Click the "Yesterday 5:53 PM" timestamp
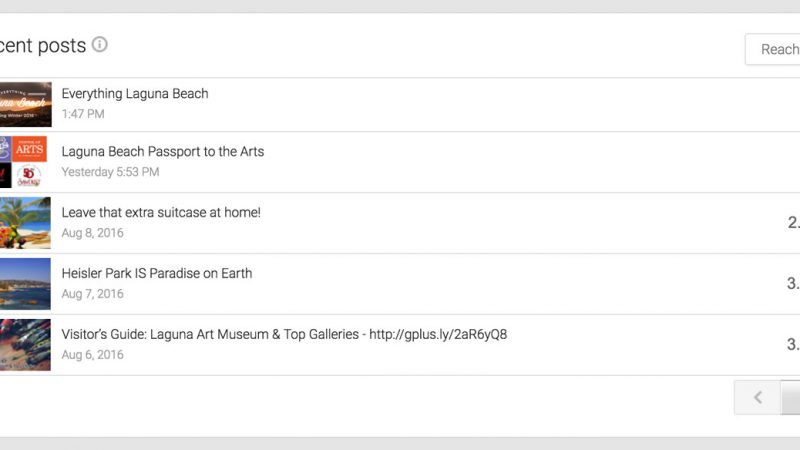 coord(110,172)
